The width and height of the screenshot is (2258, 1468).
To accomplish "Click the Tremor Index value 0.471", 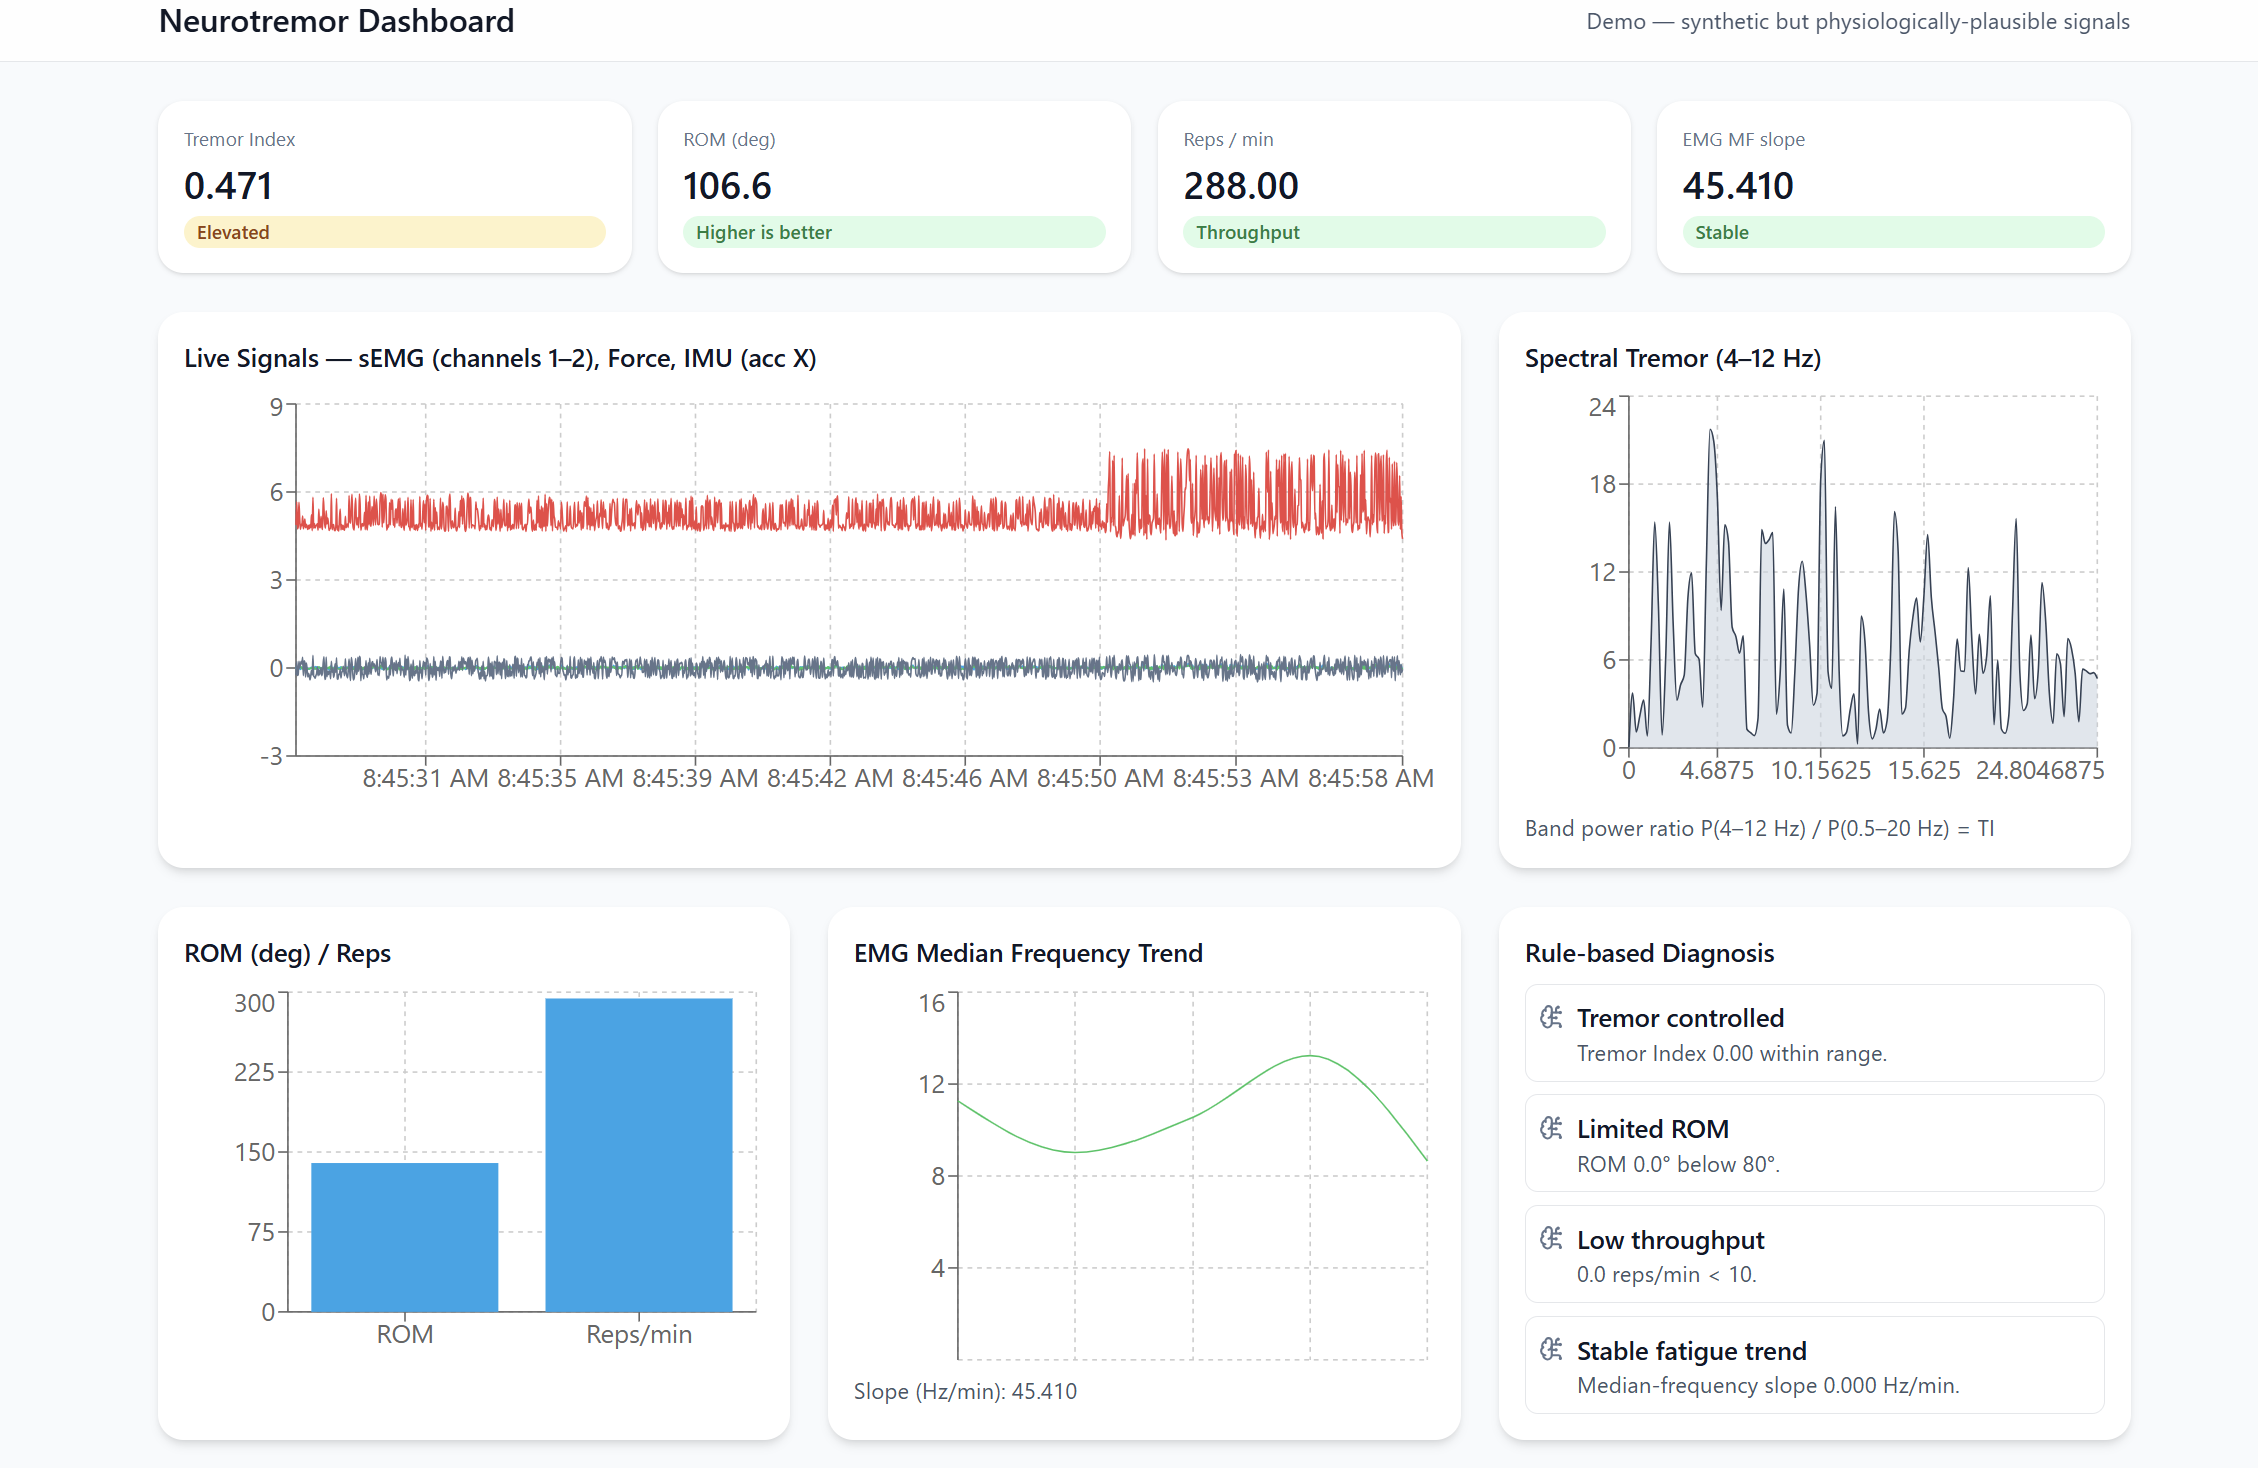I will tap(228, 186).
